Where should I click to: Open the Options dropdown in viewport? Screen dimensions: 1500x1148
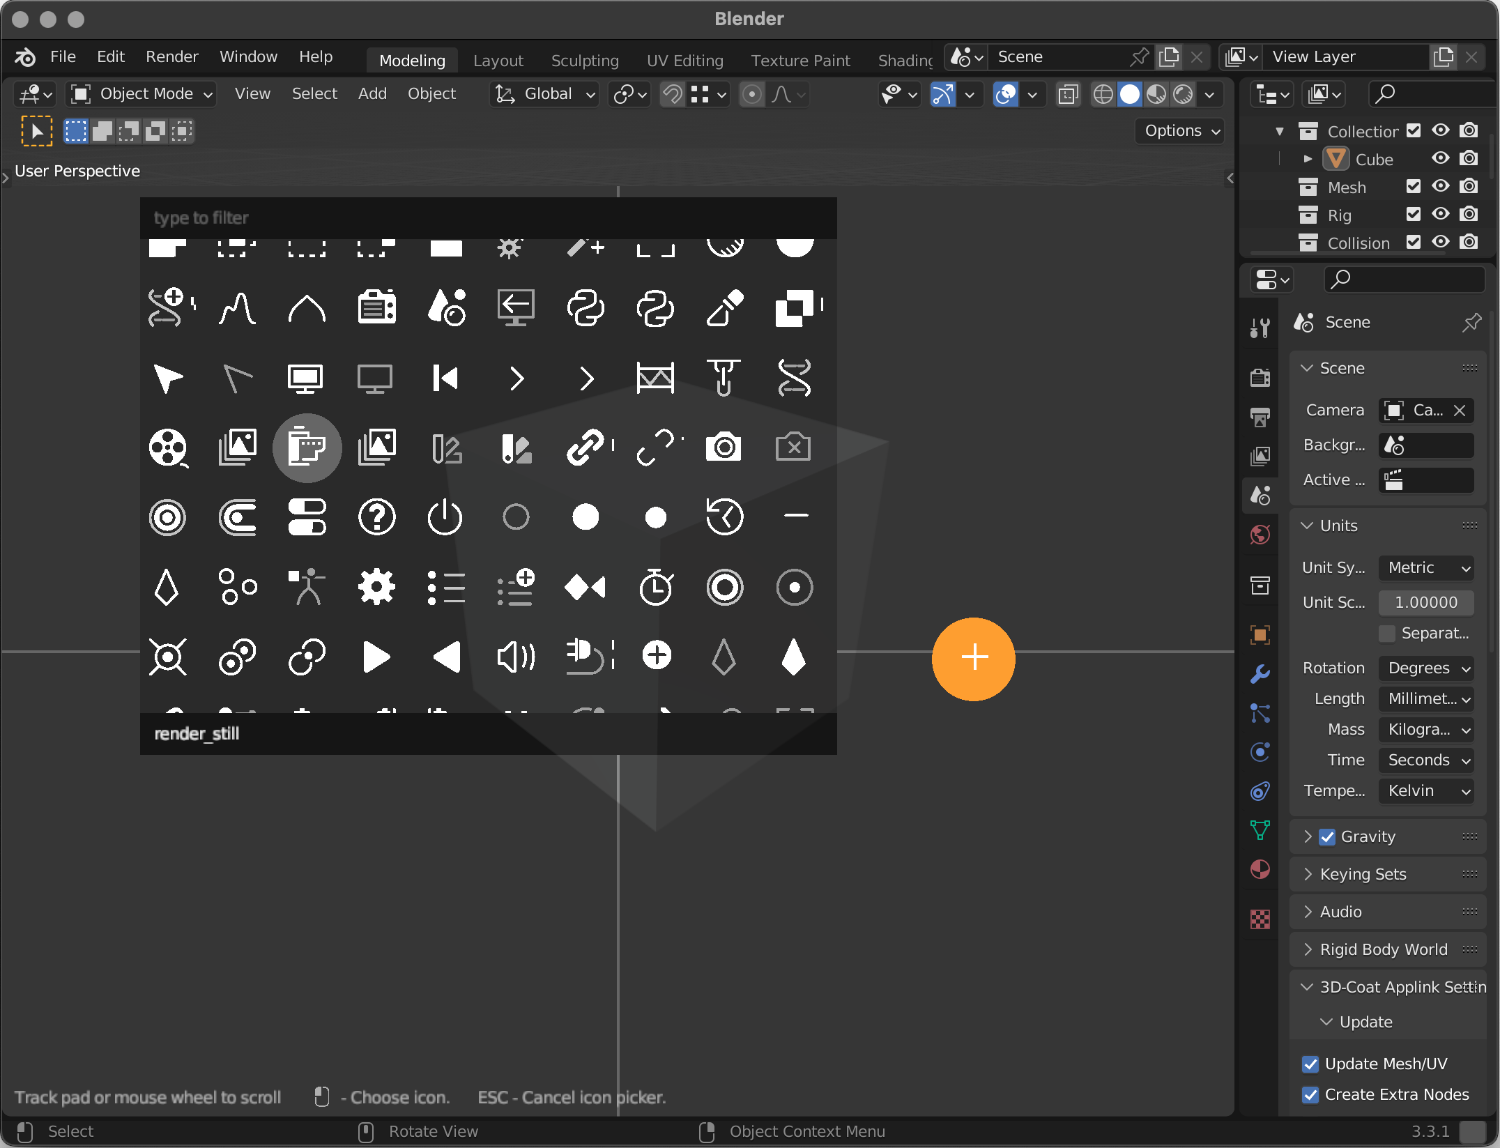point(1181,131)
